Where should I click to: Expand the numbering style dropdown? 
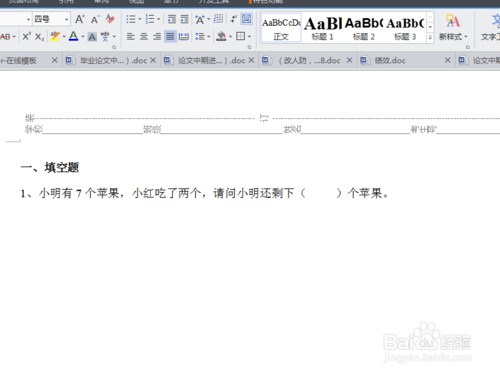tap(159, 19)
